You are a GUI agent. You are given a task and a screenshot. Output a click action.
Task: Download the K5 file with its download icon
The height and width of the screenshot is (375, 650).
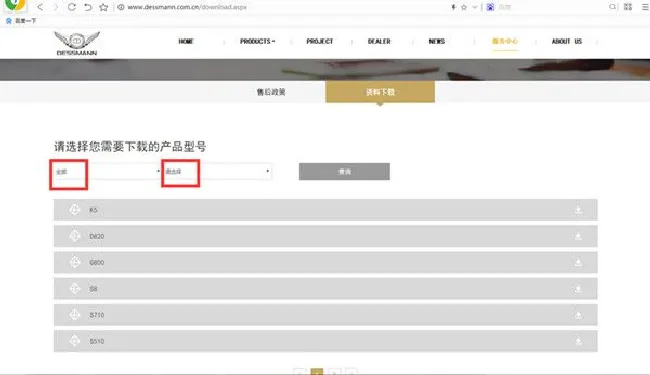point(578,210)
